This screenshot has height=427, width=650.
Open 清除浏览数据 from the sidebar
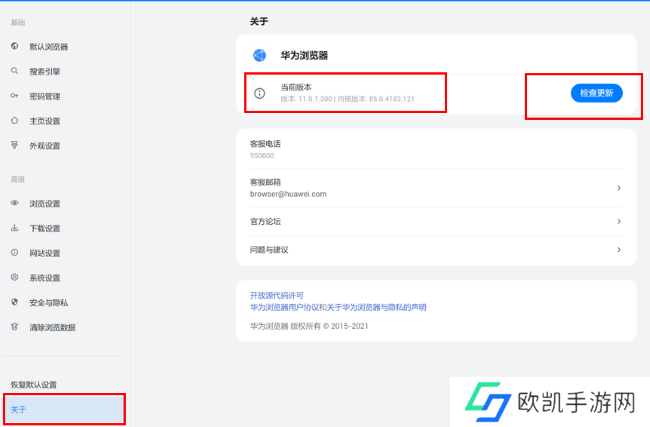pyautogui.click(x=52, y=328)
